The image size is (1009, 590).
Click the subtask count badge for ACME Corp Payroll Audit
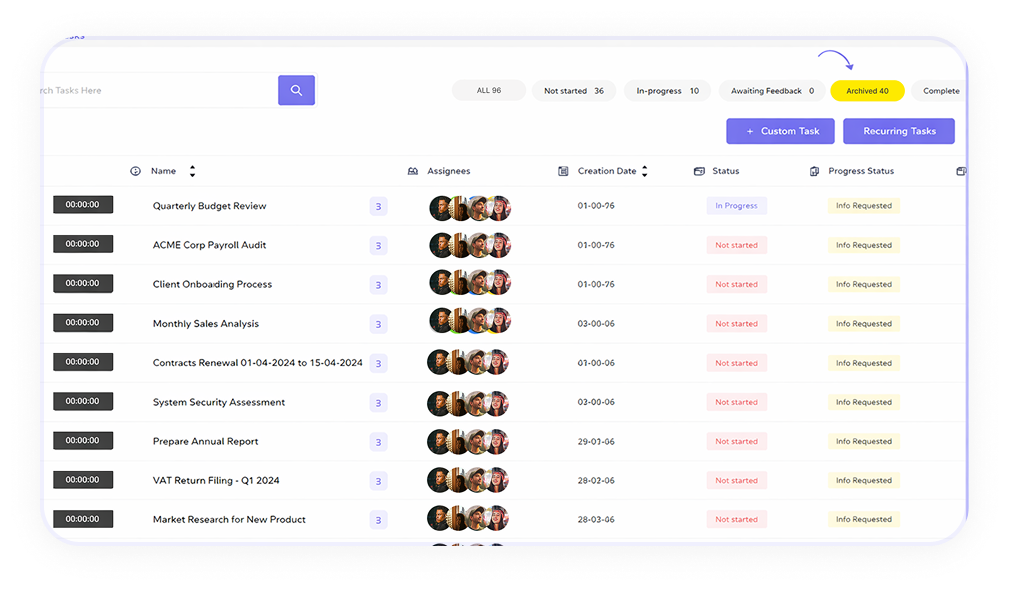[x=378, y=246]
